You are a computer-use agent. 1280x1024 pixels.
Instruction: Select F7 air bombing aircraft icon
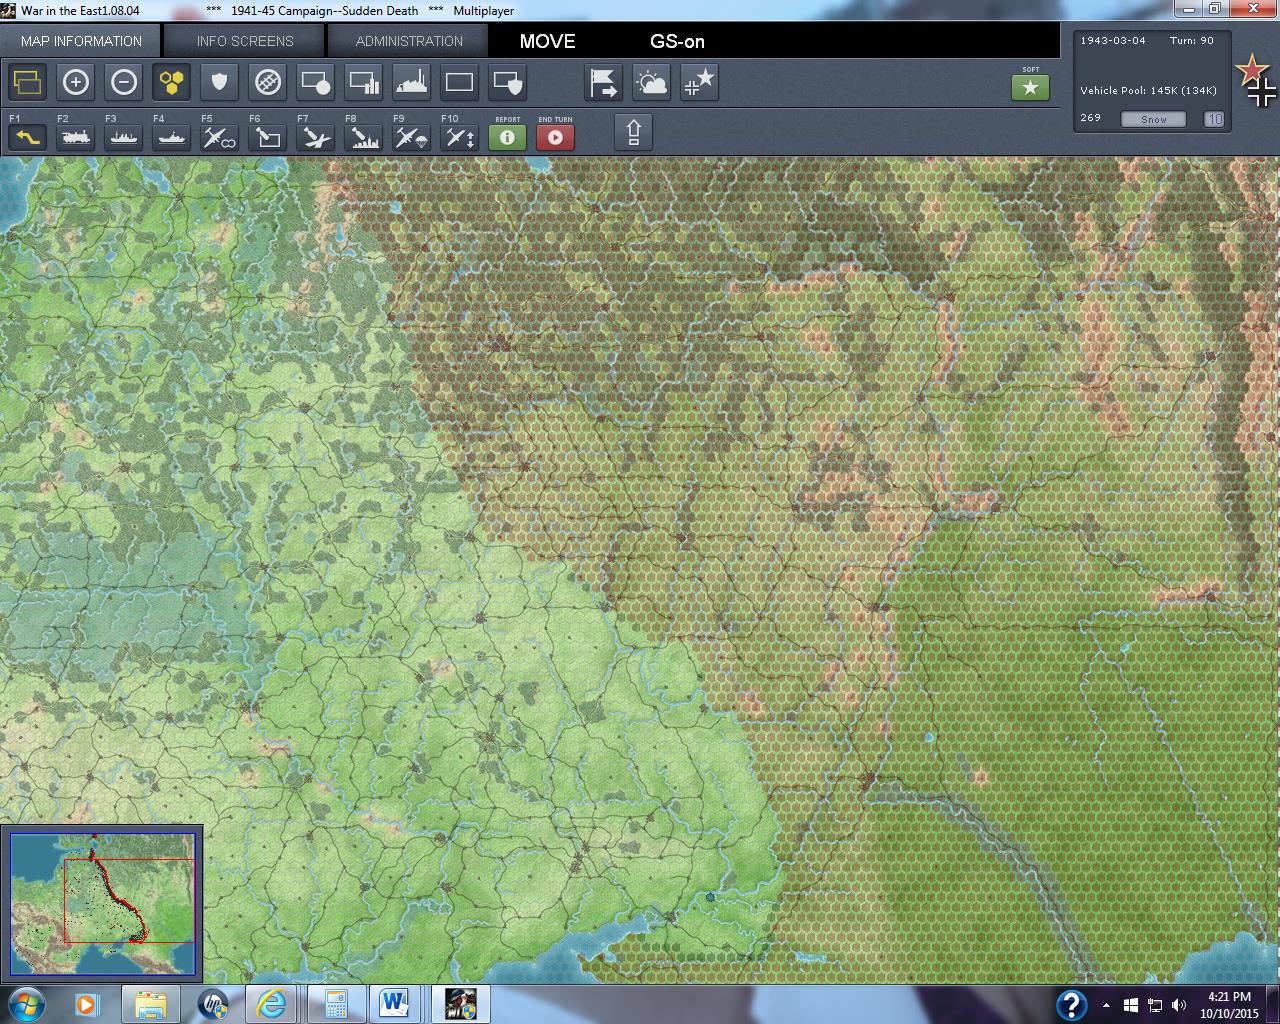pos(316,137)
